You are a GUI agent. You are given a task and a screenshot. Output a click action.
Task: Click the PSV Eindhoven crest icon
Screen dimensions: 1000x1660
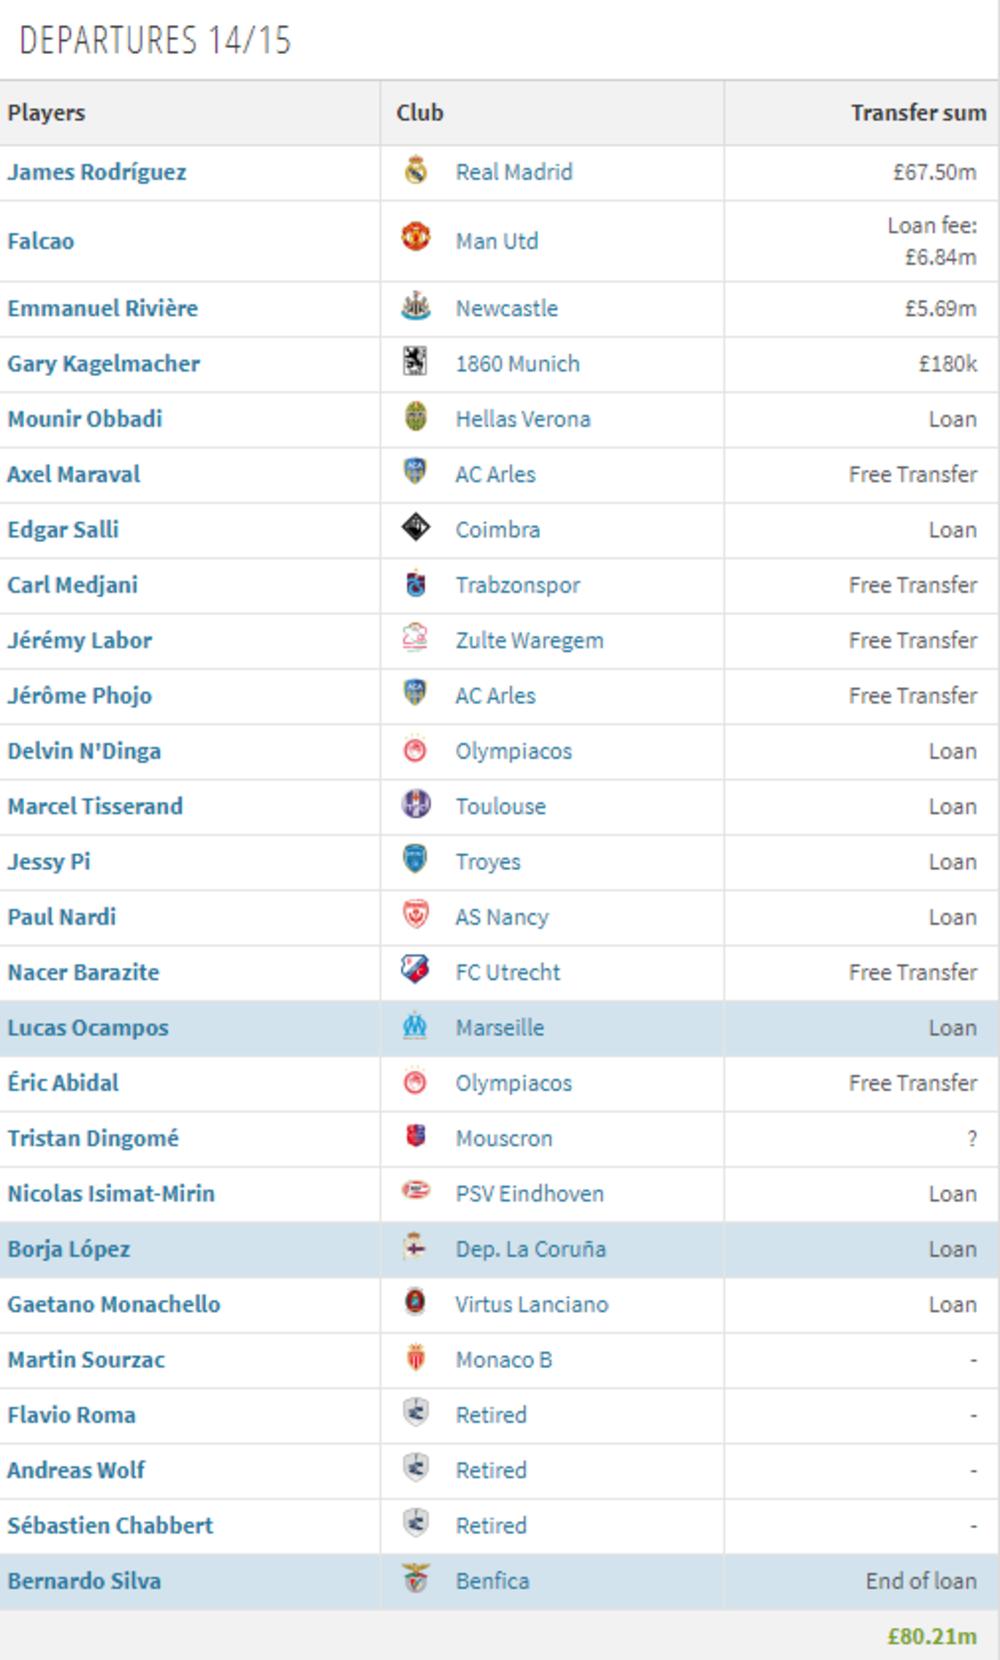[x=414, y=1193]
